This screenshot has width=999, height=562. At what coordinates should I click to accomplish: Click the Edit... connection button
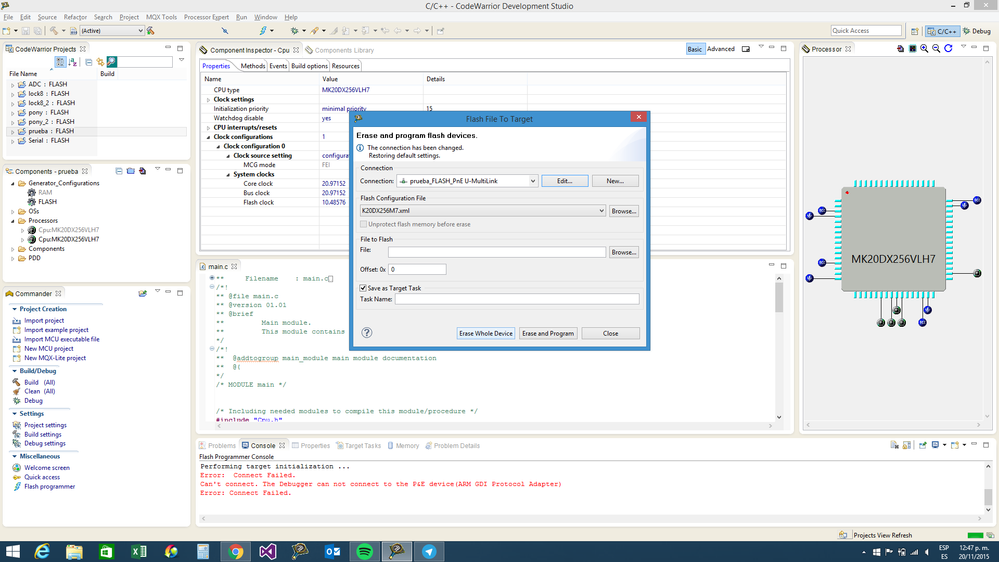point(564,181)
